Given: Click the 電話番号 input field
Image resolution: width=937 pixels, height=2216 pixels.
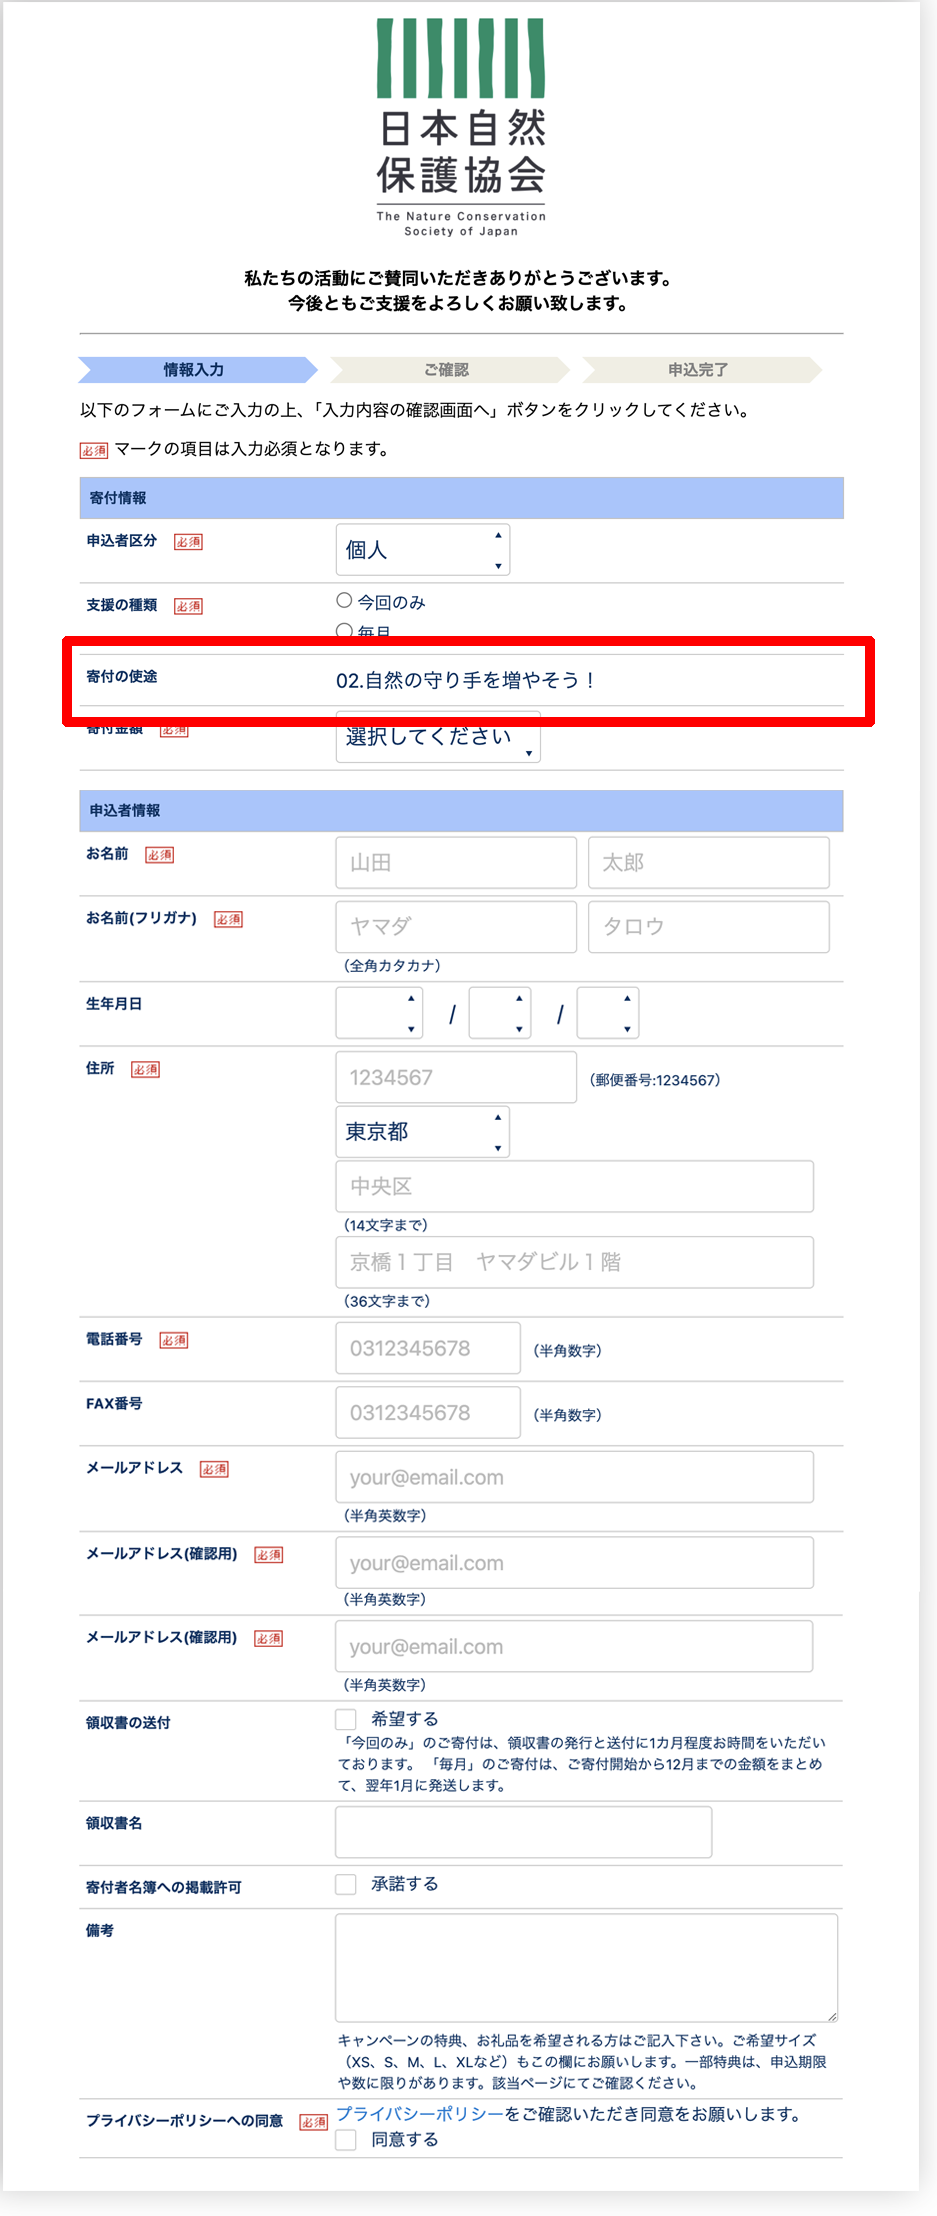Looking at the screenshot, I should (x=428, y=1349).
